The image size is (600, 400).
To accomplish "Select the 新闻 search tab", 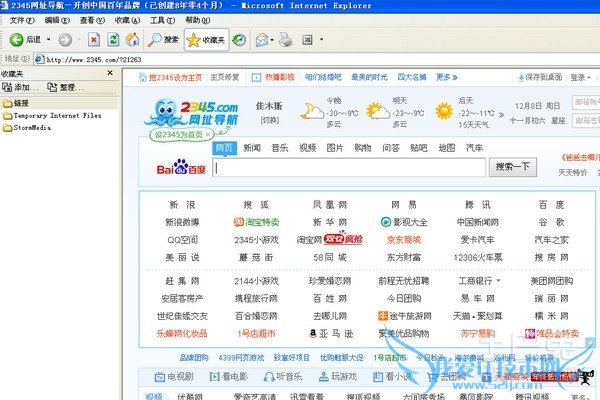I will pos(252,148).
